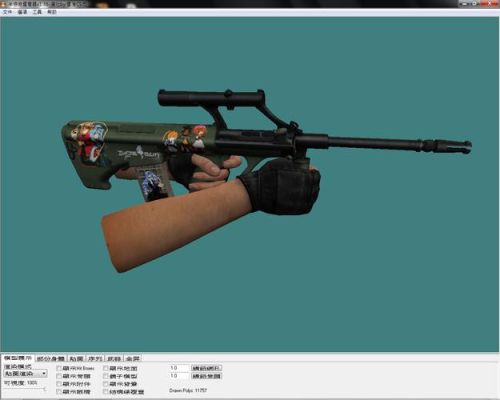Enable the 顯示骨頭 show bones checkbox
The image size is (500, 400).
[59, 376]
